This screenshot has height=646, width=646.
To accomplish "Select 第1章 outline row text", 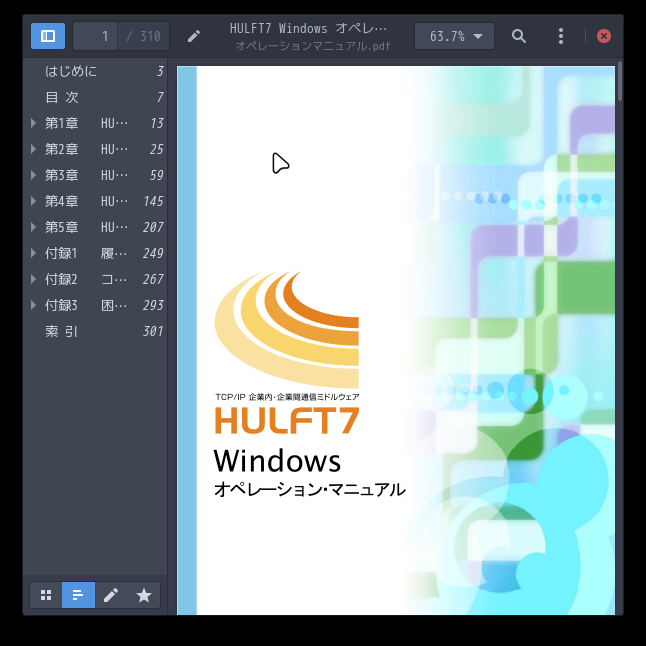I will [86, 123].
